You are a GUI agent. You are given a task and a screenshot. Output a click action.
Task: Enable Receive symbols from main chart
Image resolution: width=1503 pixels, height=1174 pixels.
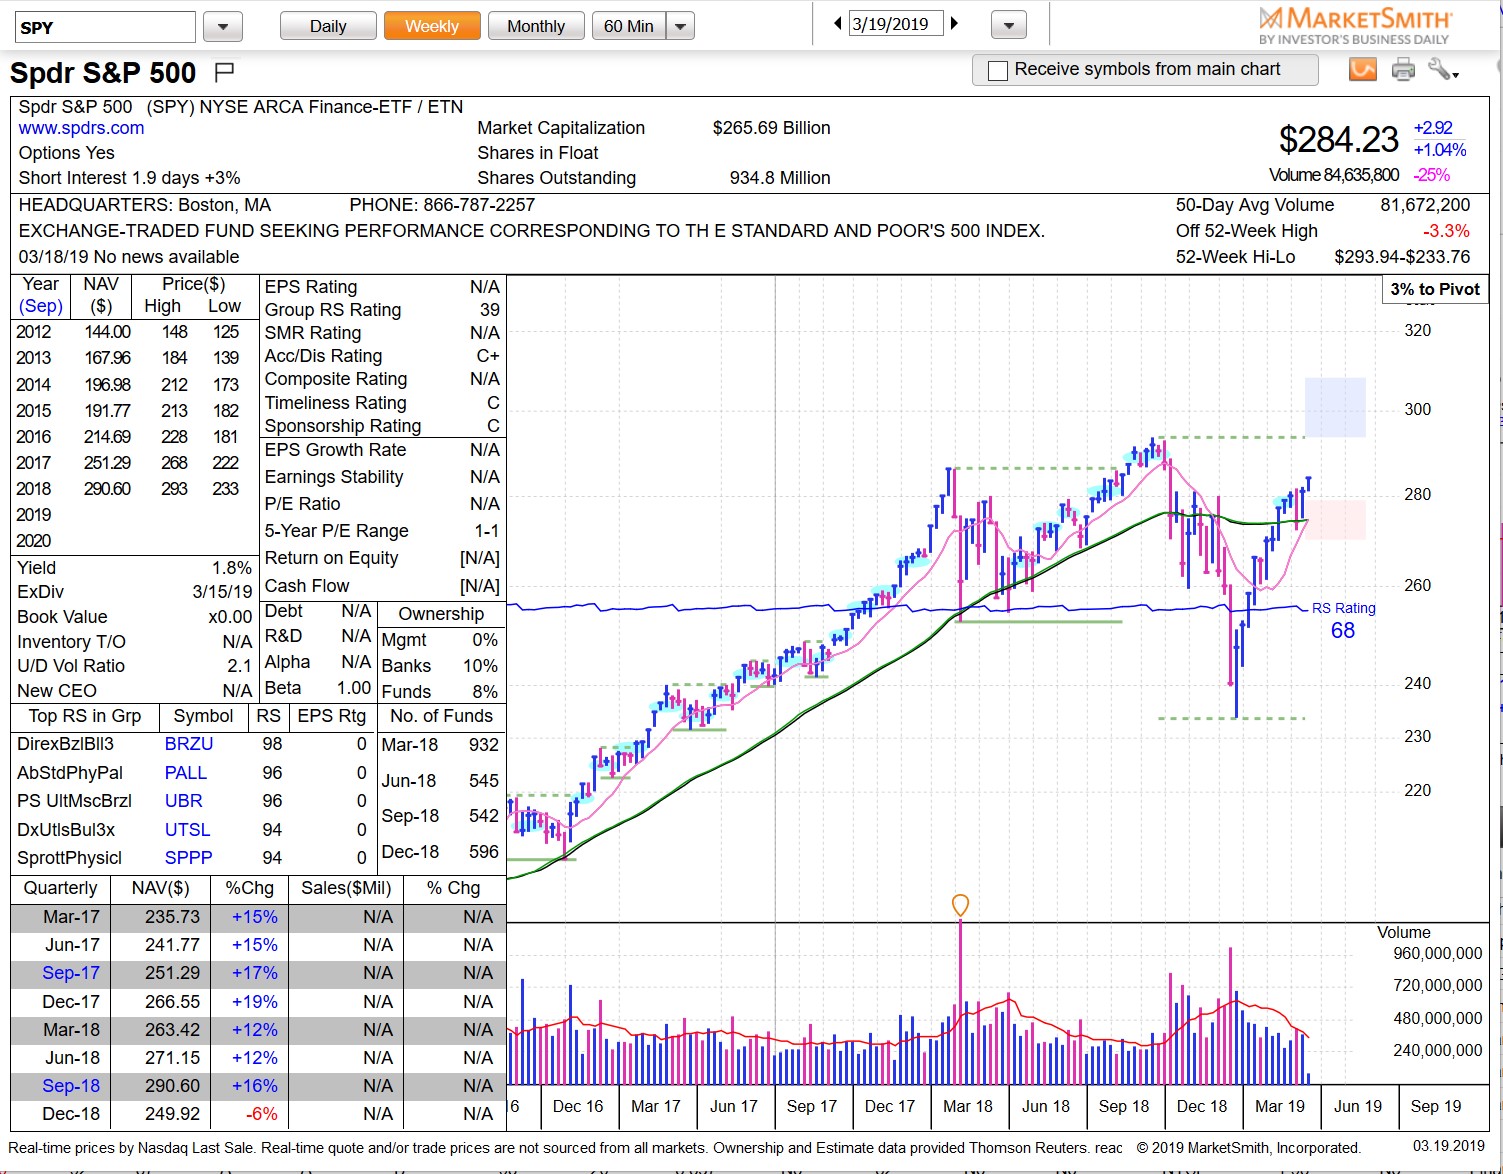(x=996, y=69)
